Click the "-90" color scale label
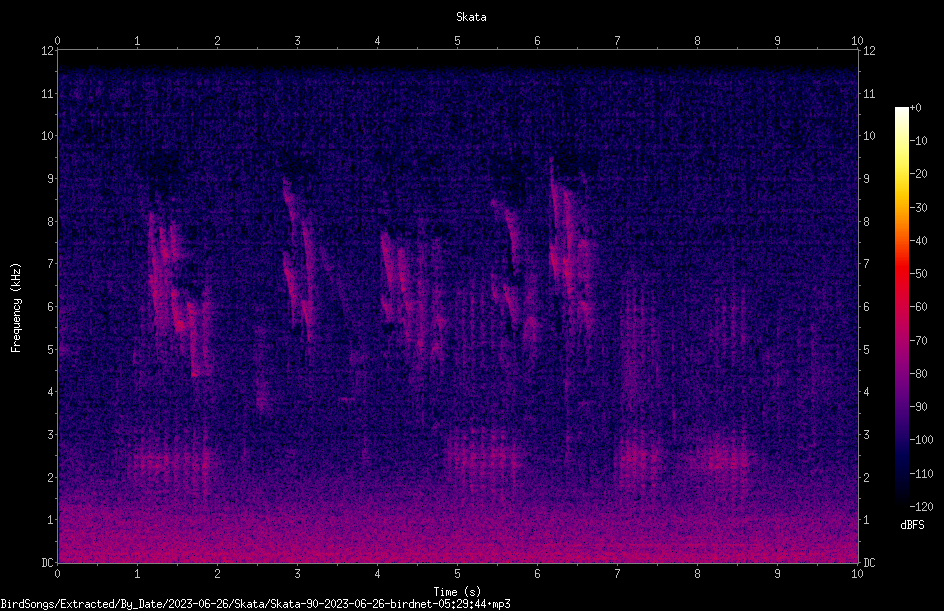 (x=919, y=407)
